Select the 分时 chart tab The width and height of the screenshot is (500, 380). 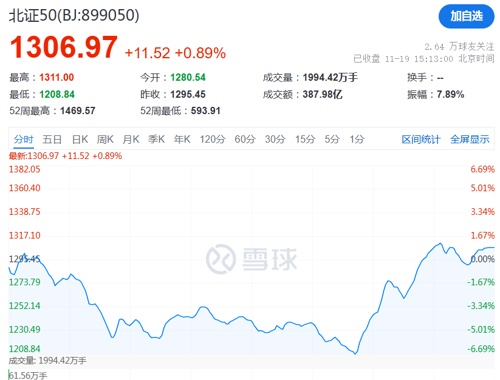point(23,139)
